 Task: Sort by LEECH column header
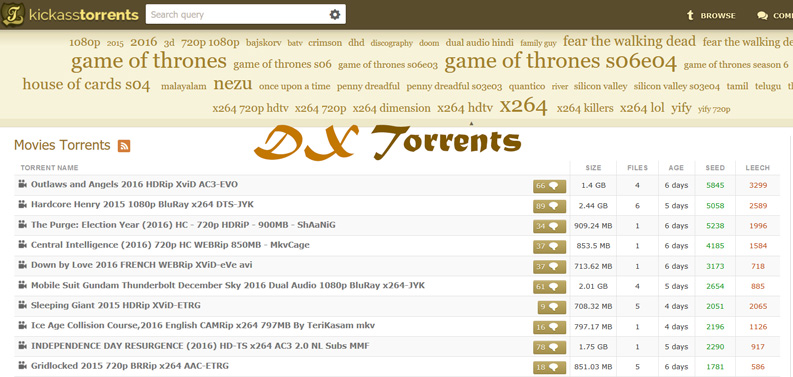click(x=758, y=167)
